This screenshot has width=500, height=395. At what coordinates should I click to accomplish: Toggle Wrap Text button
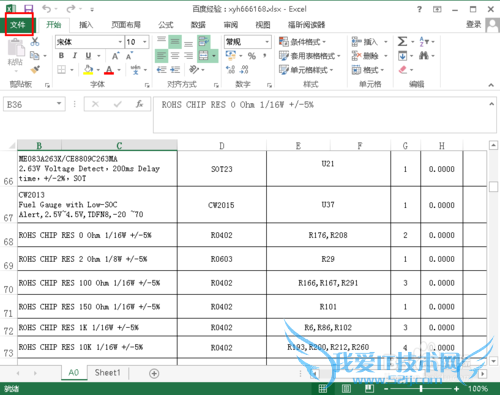(203, 42)
